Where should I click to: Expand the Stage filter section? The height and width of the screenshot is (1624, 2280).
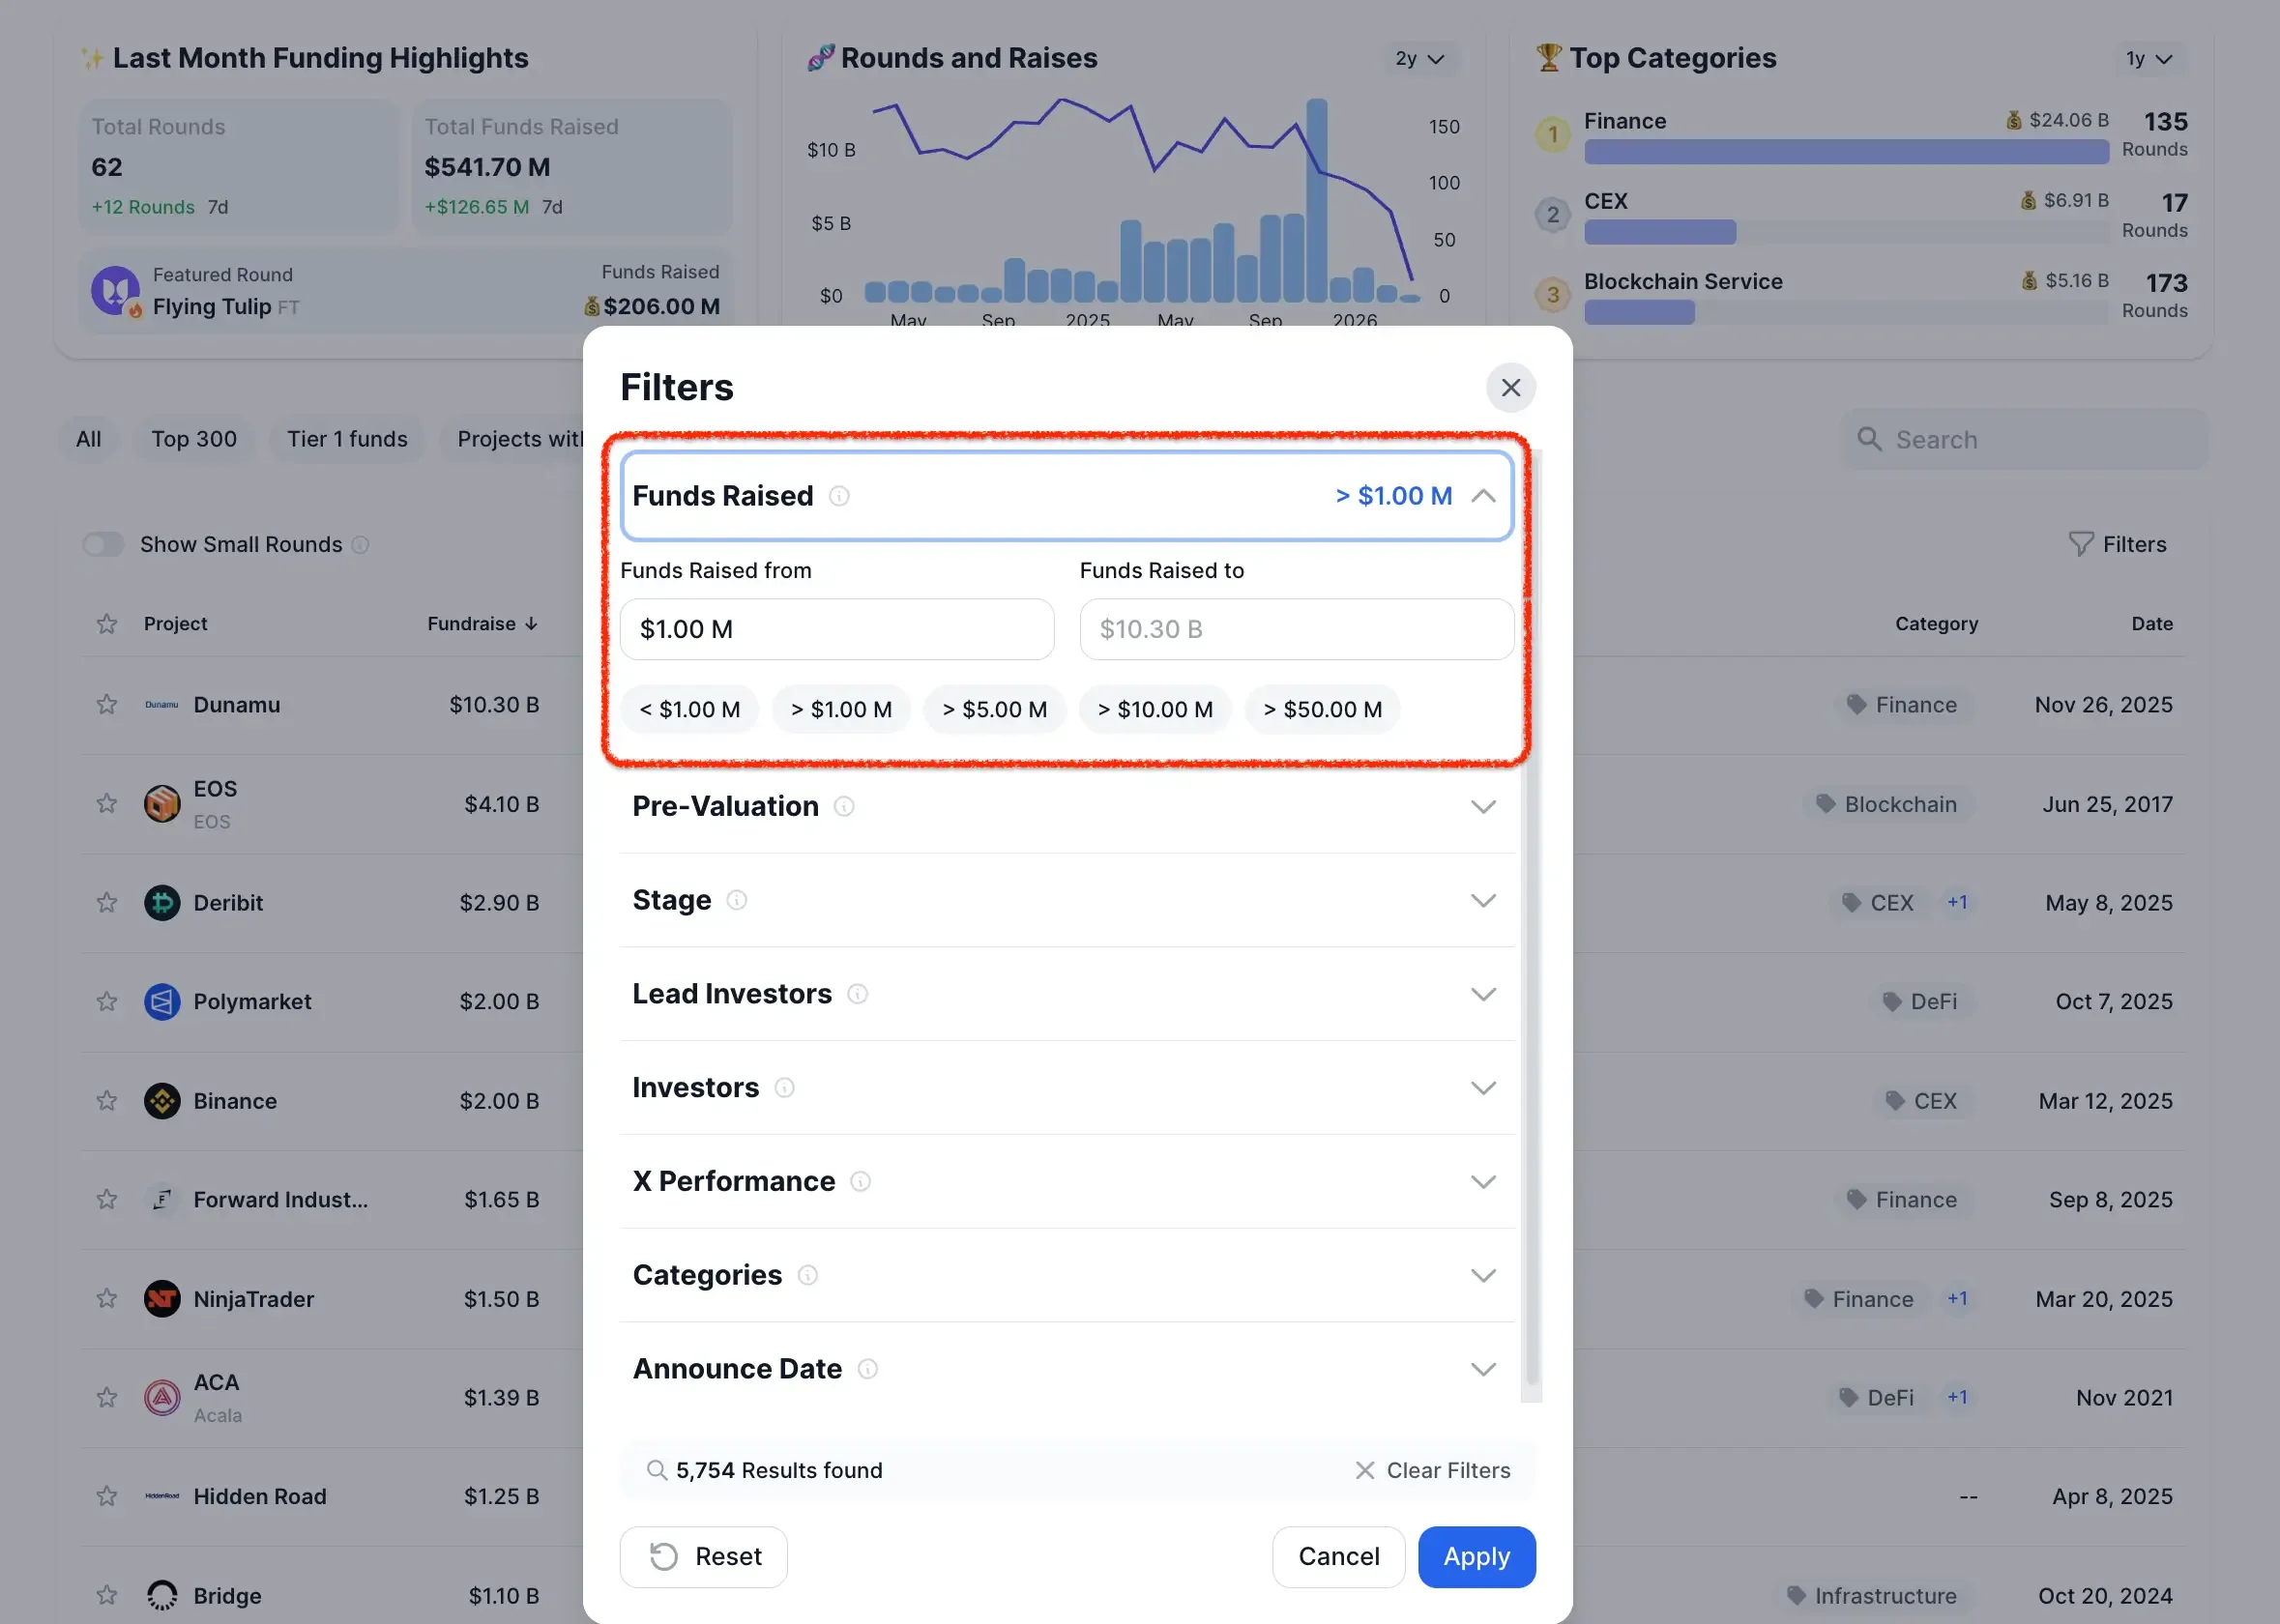click(1483, 900)
